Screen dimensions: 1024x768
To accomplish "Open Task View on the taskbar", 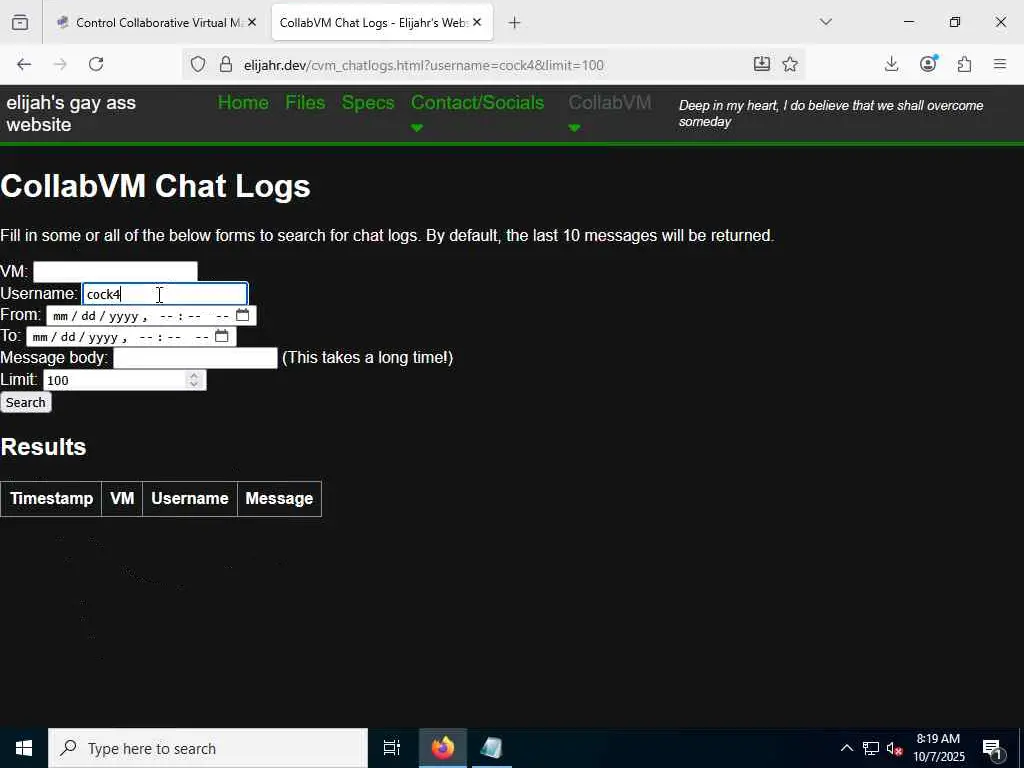I will [x=392, y=748].
